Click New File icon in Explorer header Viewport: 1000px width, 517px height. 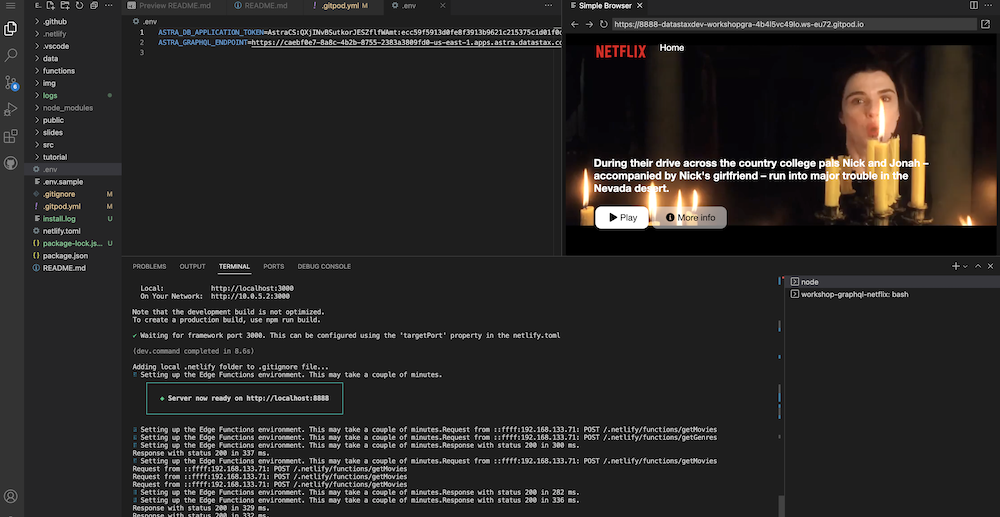click(x=50, y=5)
